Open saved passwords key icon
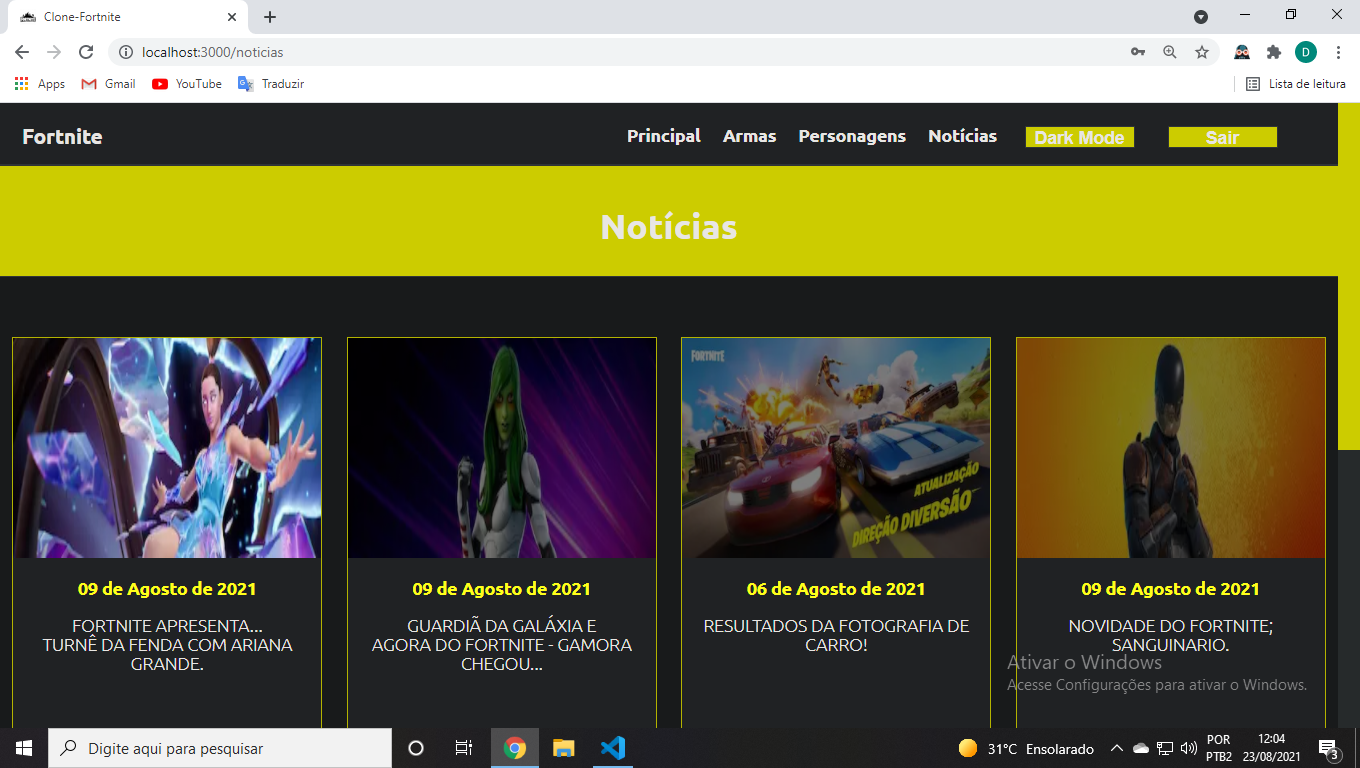 click(1138, 52)
